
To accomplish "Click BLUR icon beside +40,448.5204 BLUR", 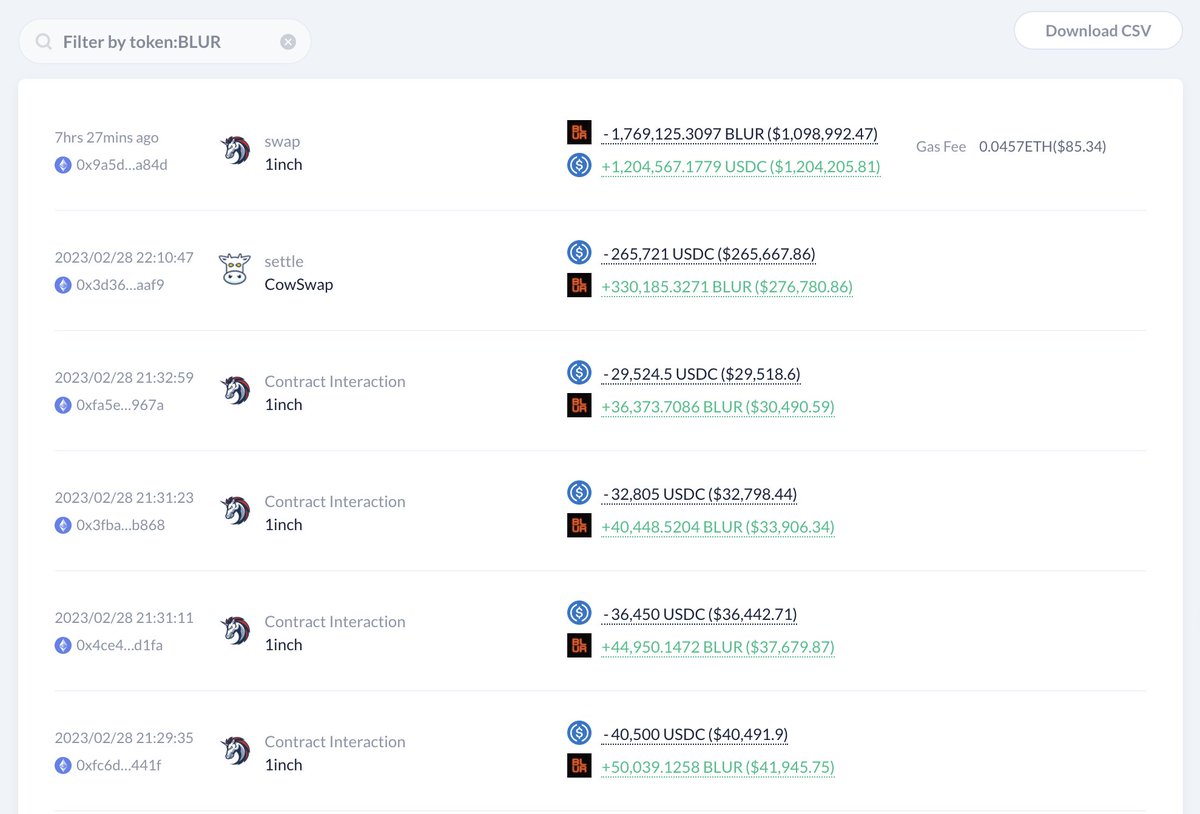I will tap(579, 526).
